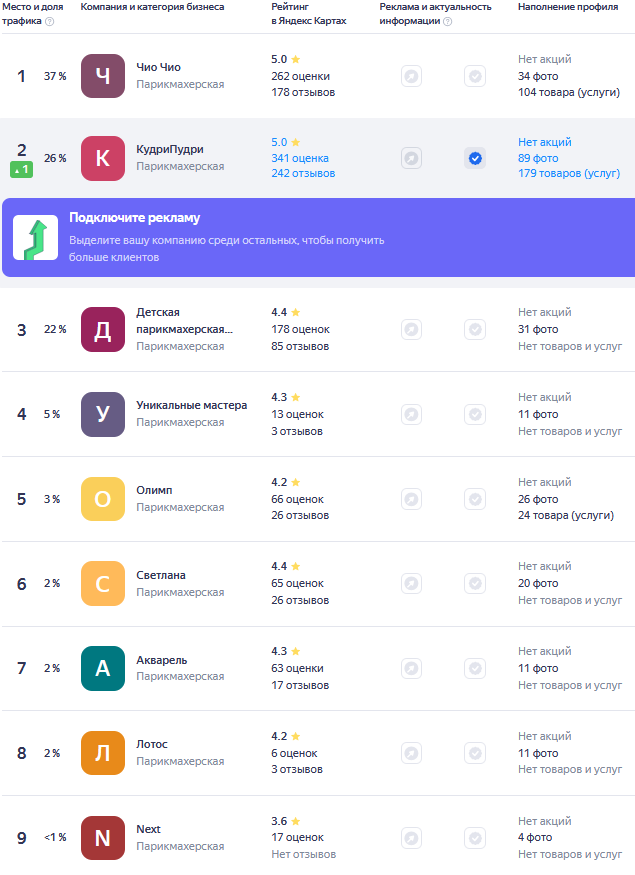Click the Наполнение профиля column header
The height and width of the screenshot is (875, 635).
tap(568, 7)
